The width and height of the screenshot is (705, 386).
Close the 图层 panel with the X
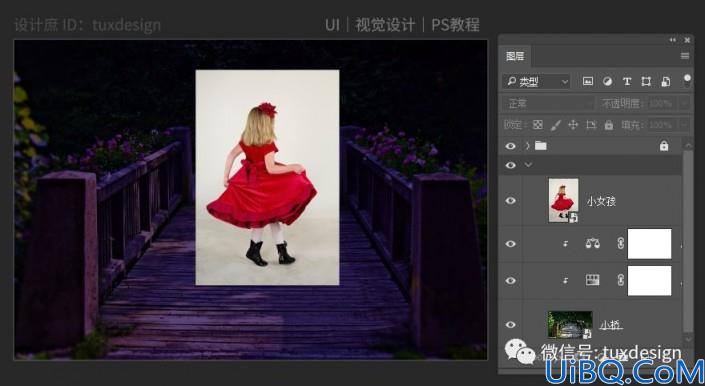(687, 40)
